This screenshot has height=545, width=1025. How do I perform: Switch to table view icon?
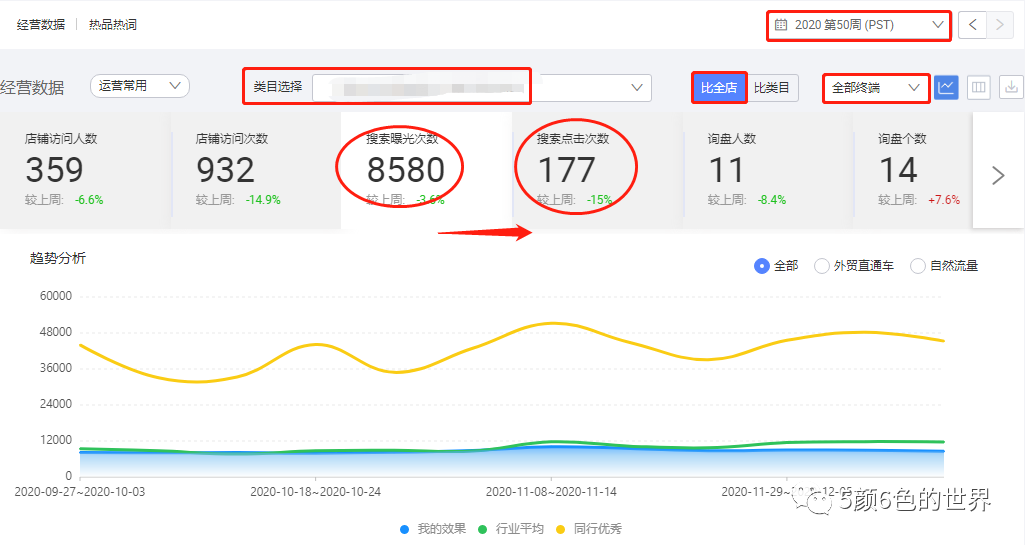(979, 87)
